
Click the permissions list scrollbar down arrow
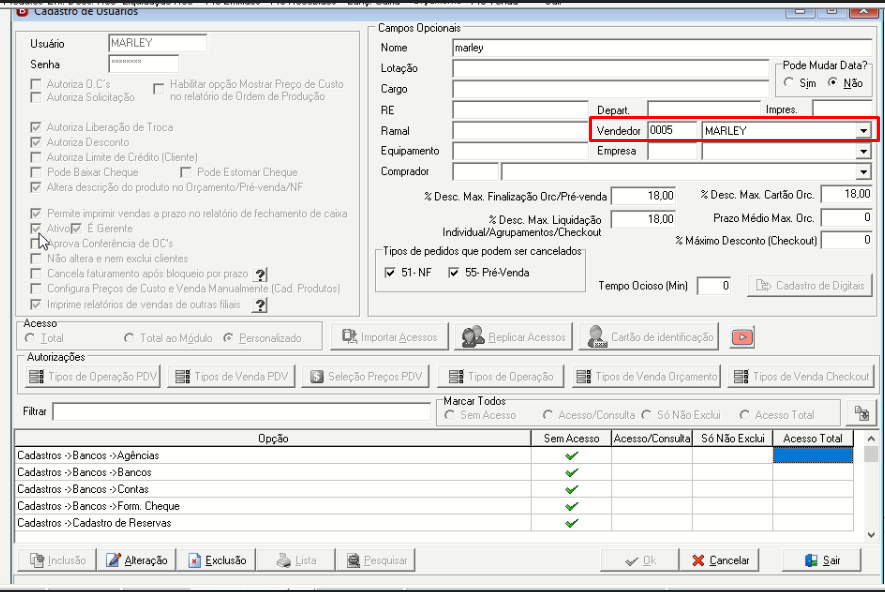coord(871,534)
